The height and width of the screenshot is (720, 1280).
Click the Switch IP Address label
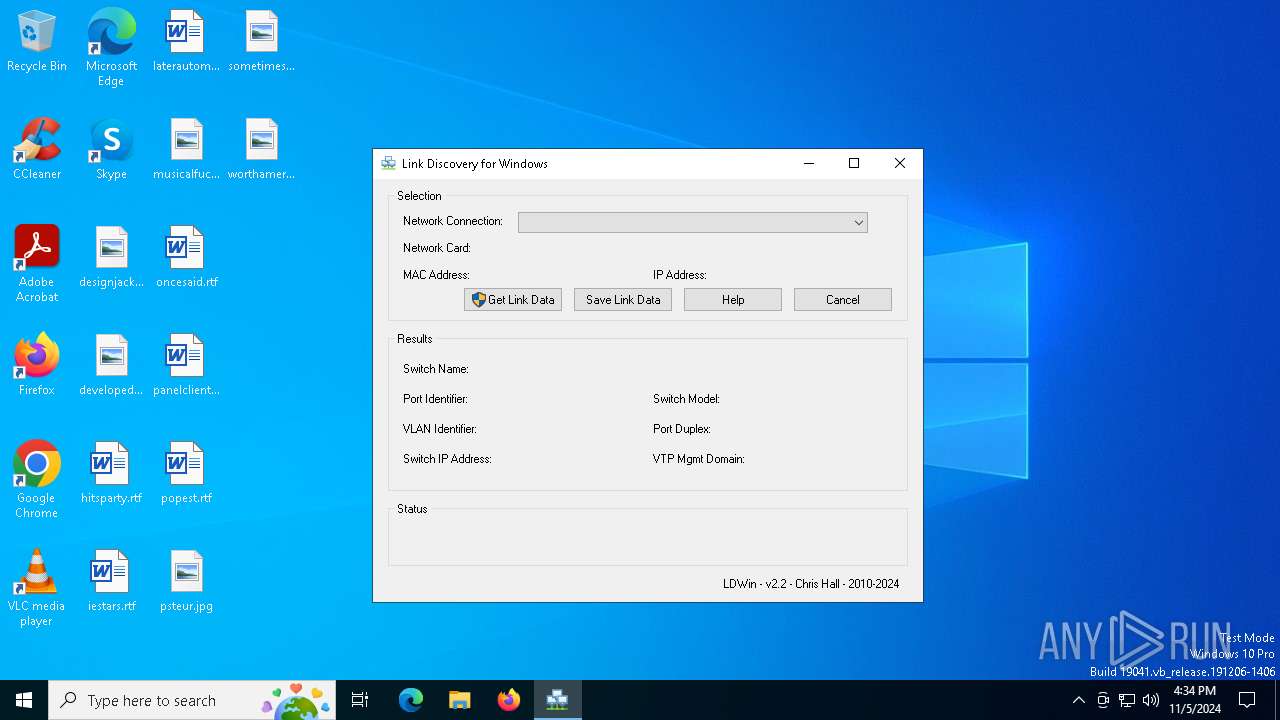447,459
